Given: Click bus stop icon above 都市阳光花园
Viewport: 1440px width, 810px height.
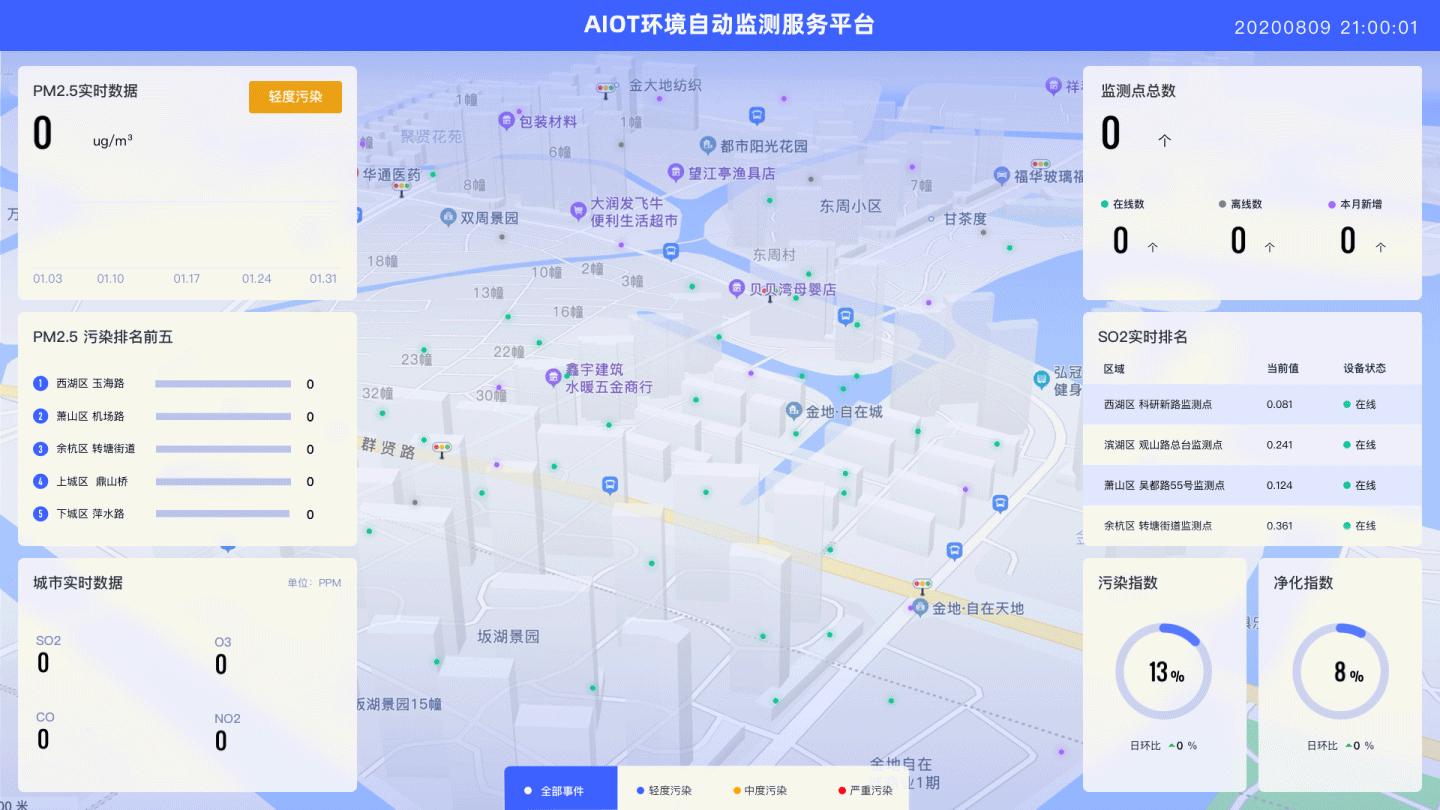Looking at the screenshot, I should point(757,115).
